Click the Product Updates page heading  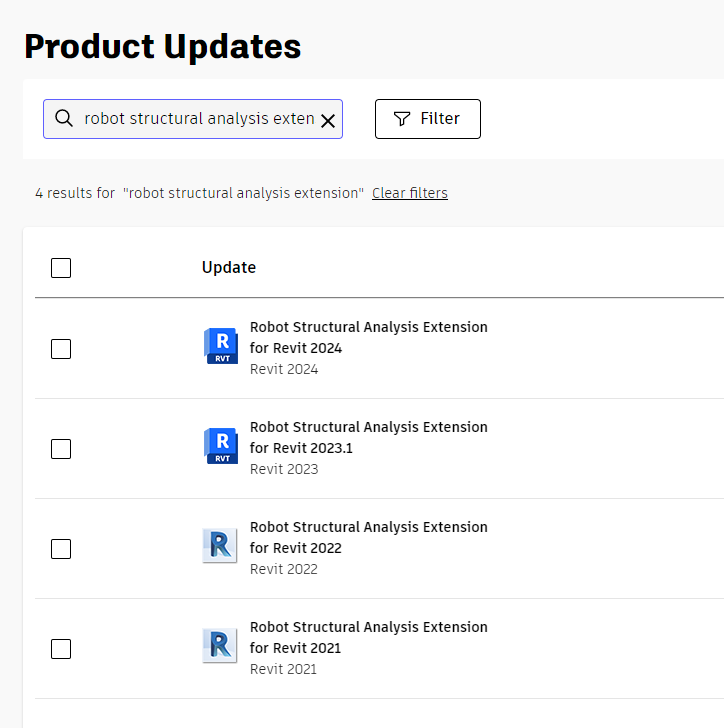tap(162, 47)
